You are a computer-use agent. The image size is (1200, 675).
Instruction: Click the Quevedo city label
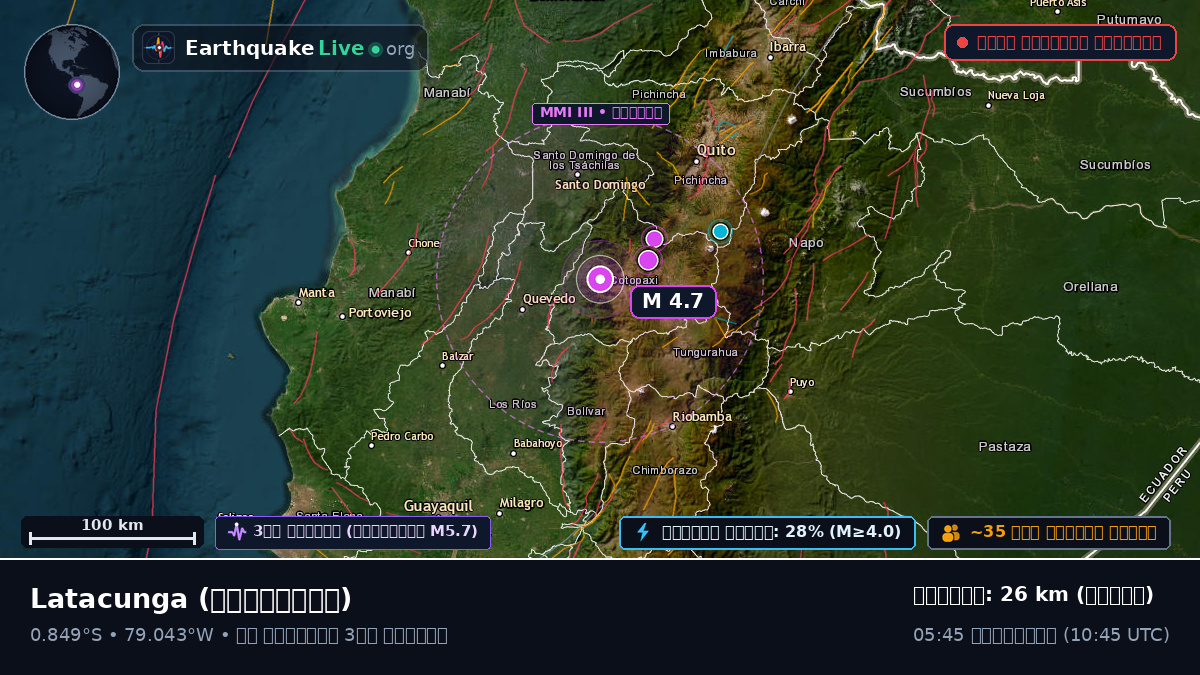click(549, 299)
